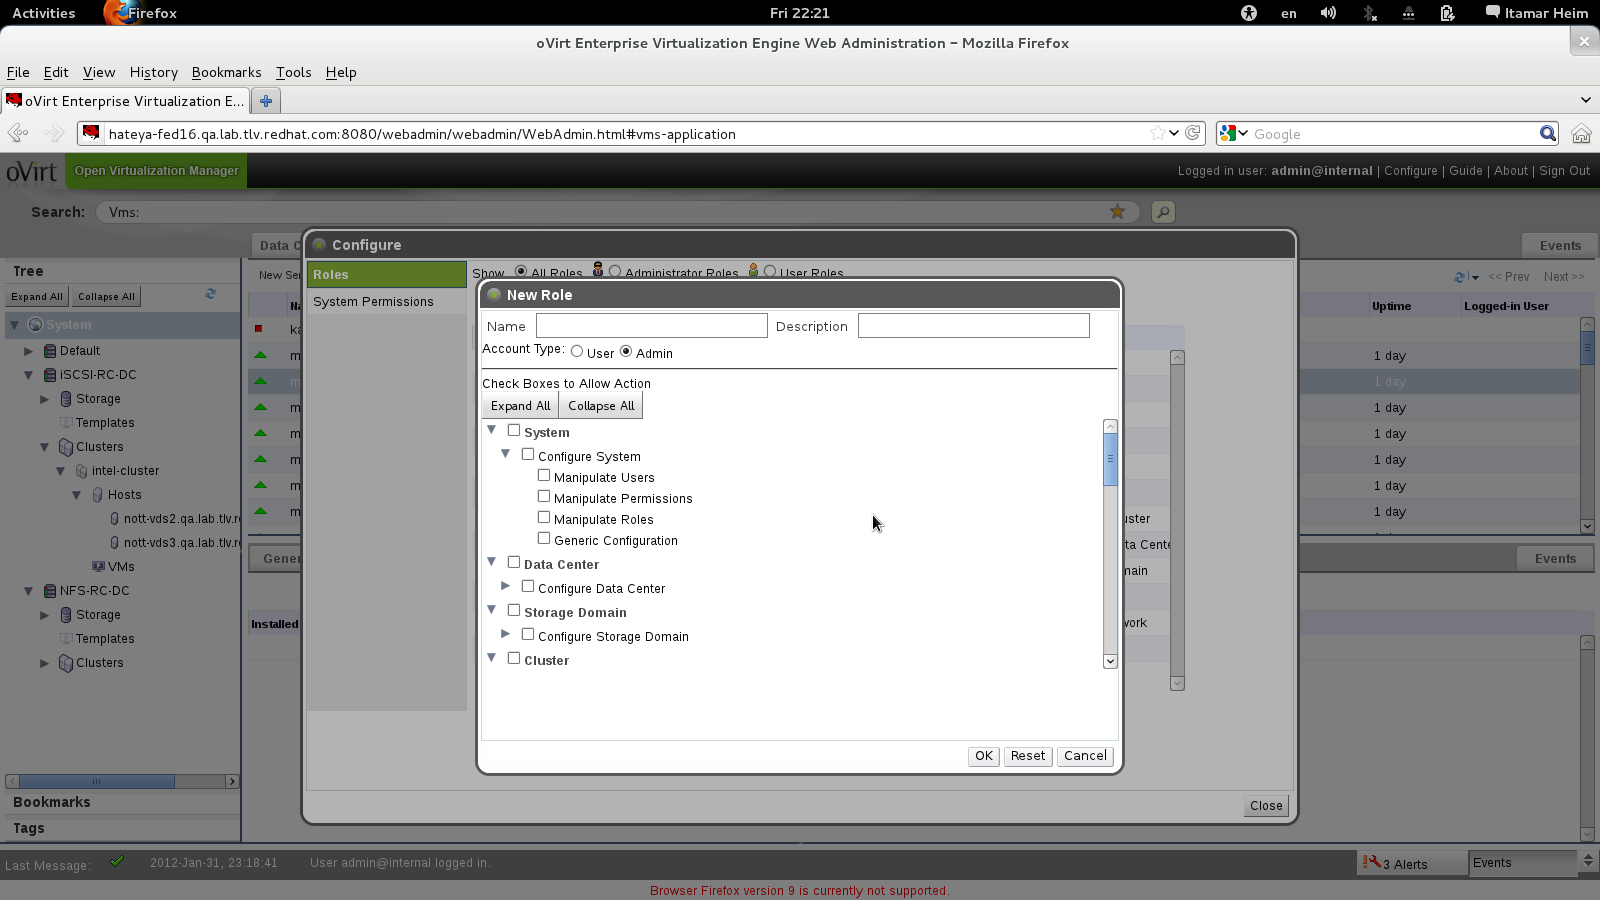Click the tree panel horizontal scrollbar
The height and width of the screenshot is (900, 1600).
tap(97, 781)
